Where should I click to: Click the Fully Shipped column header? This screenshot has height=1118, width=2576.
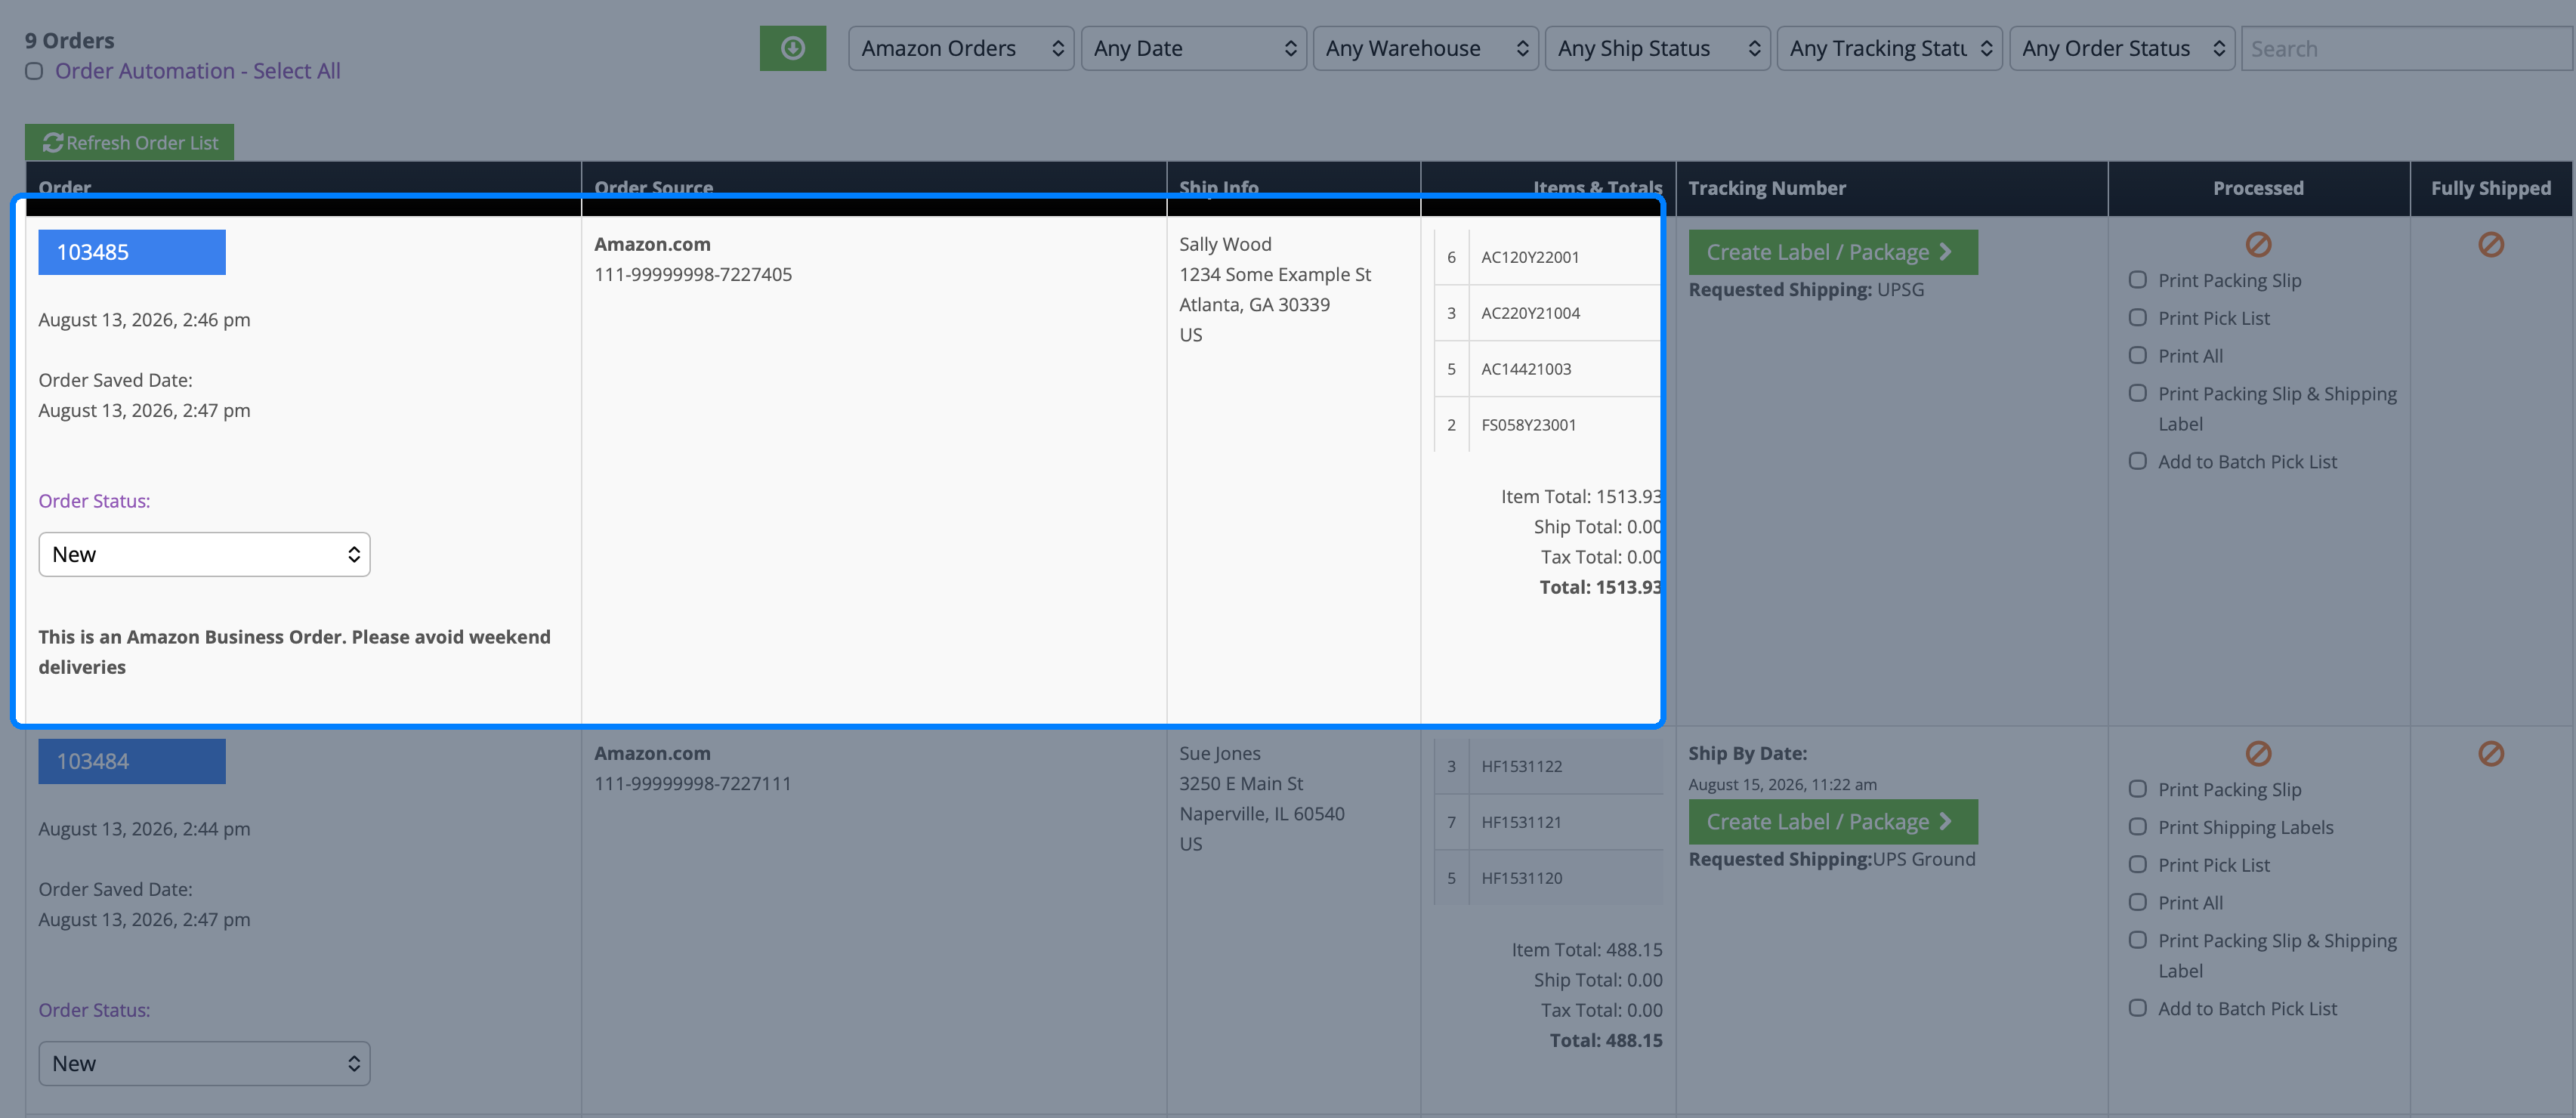click(2490, 188)
